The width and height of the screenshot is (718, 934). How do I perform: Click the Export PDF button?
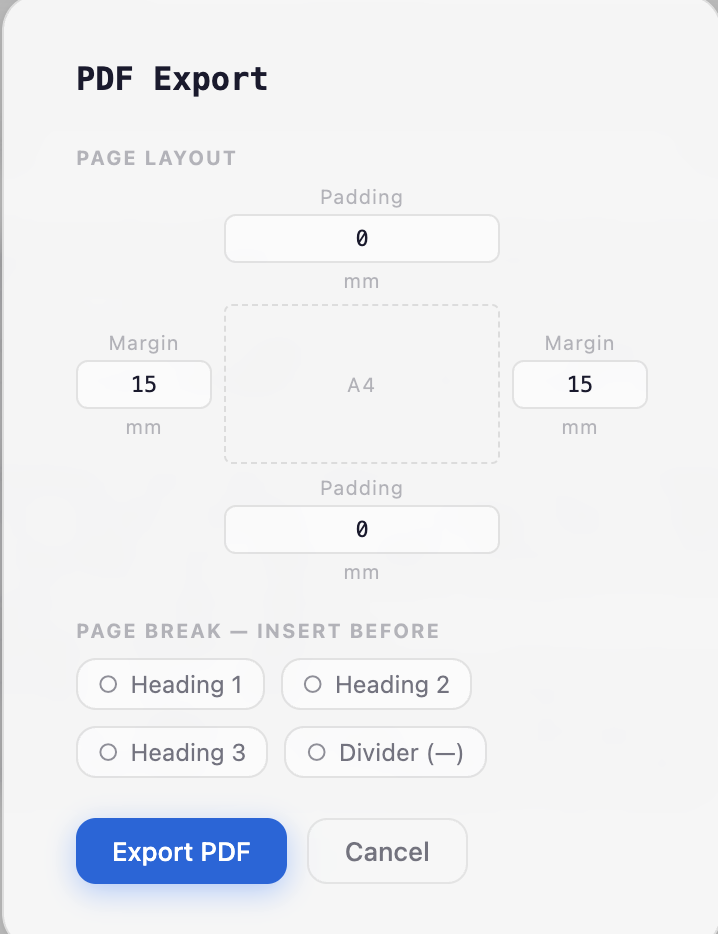point(181,851)
